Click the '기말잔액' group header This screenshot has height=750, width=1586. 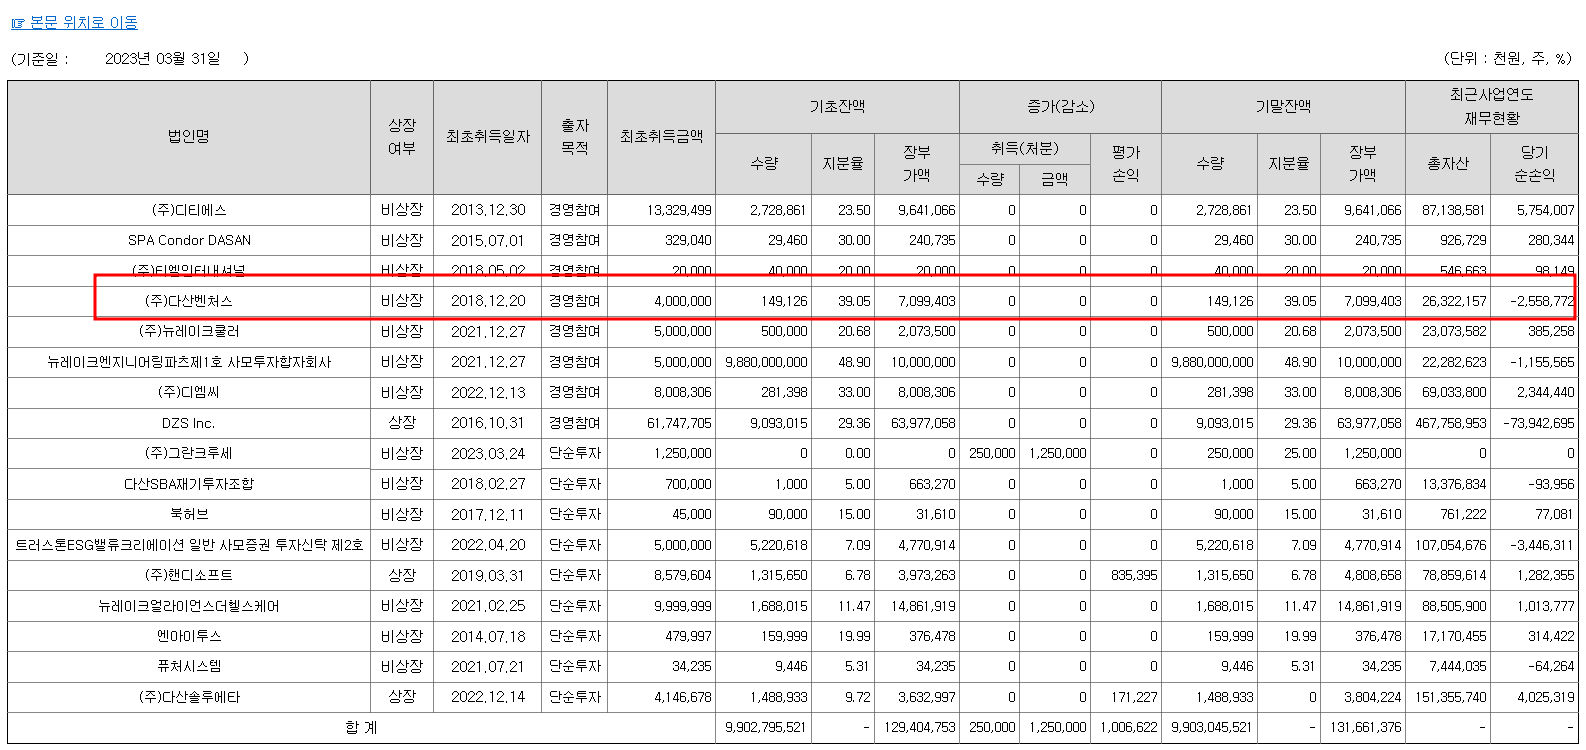1283,107
